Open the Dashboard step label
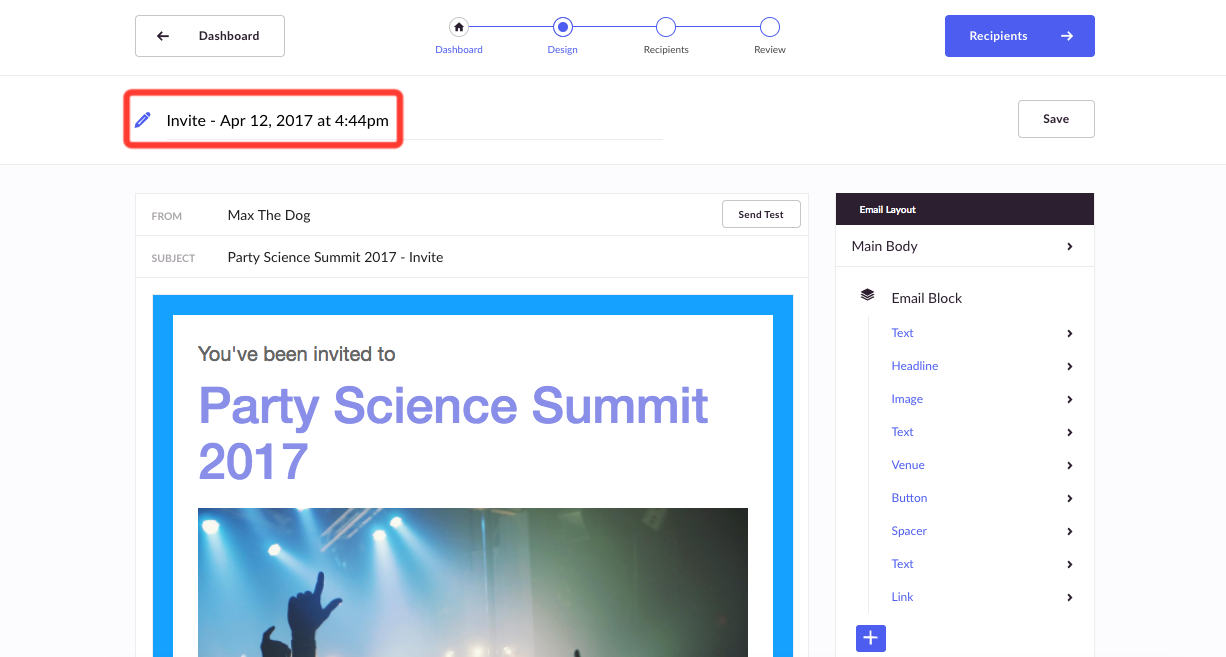Image resolution: width=1226 pixels, height=657 pixels. (x=459, y=50)
